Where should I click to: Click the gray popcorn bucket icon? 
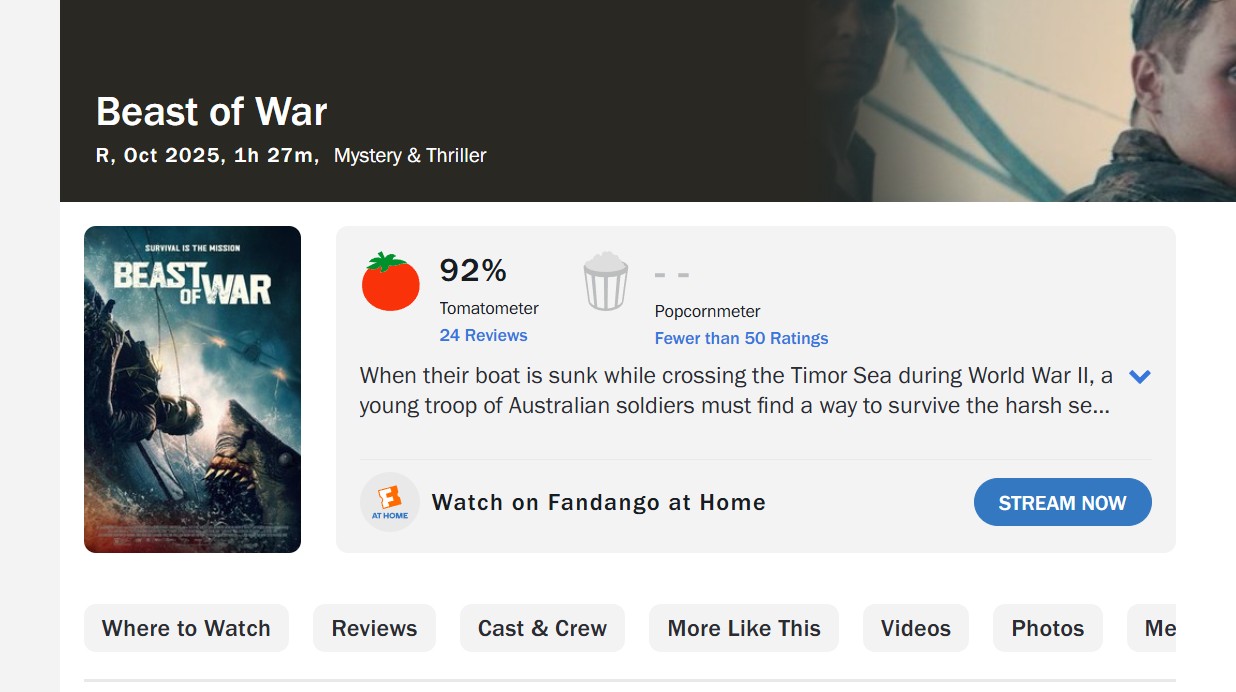[x=605, y=282]
